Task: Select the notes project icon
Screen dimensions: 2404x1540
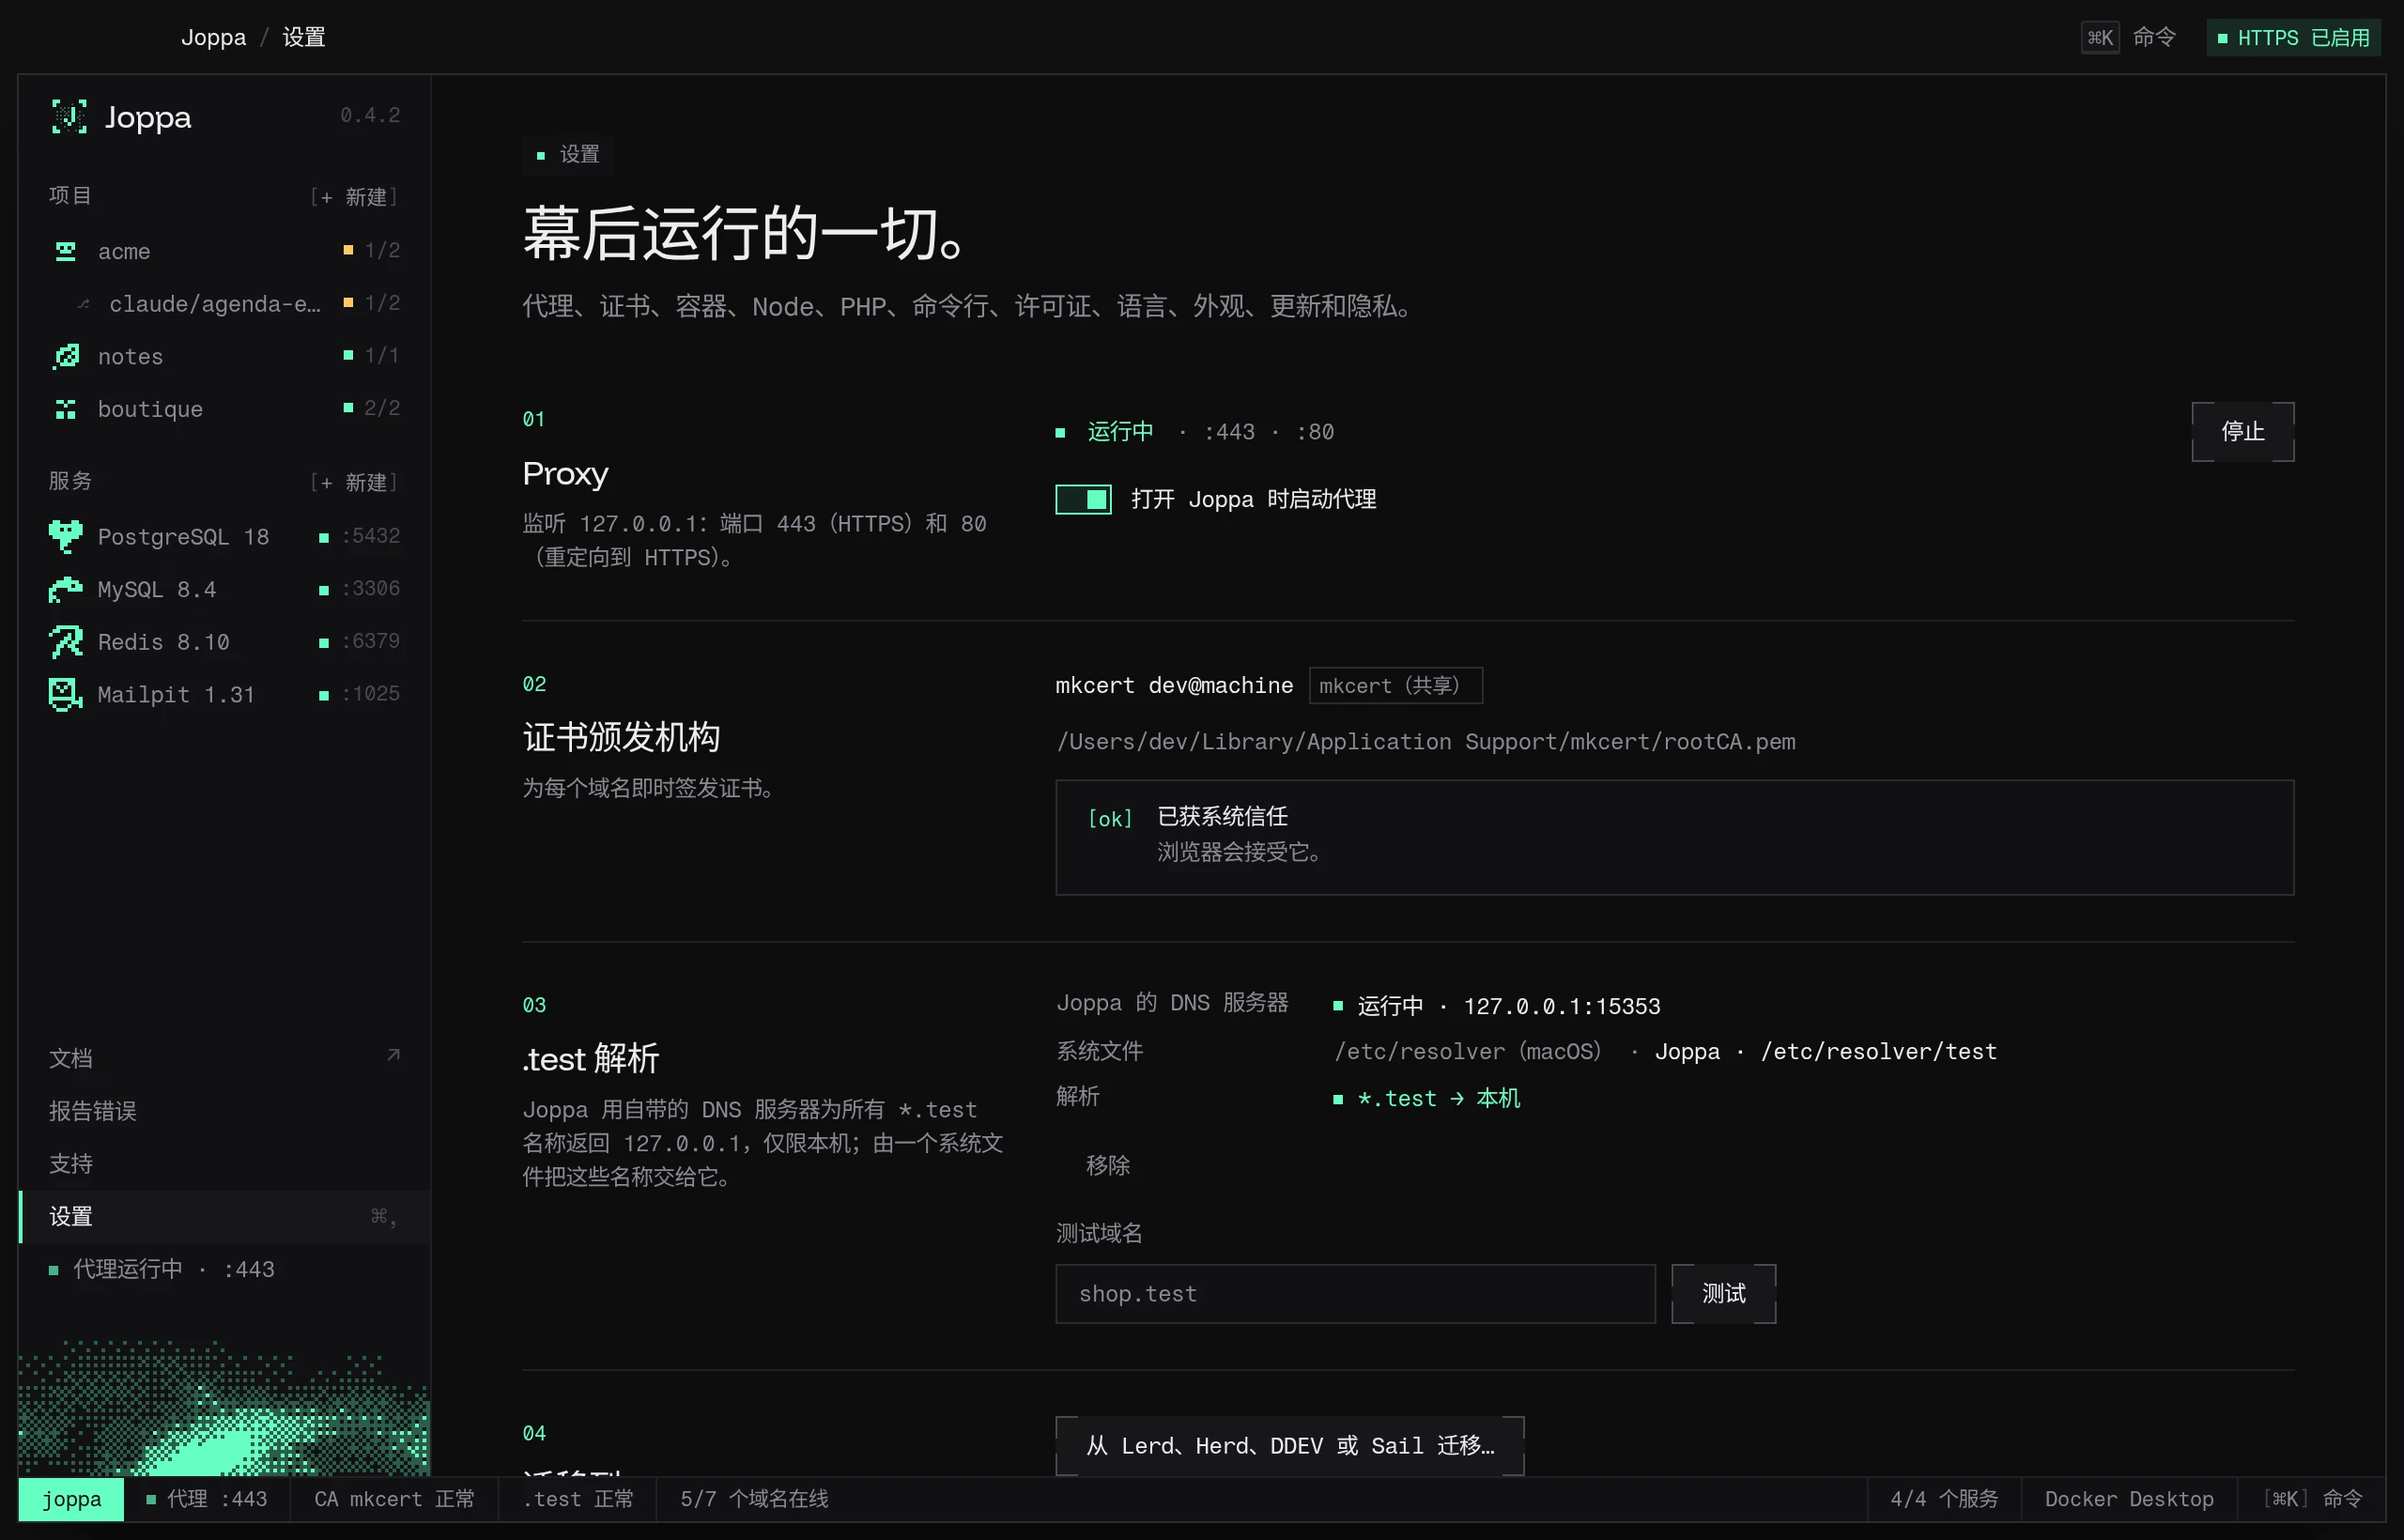Action: tap(66, 356)
